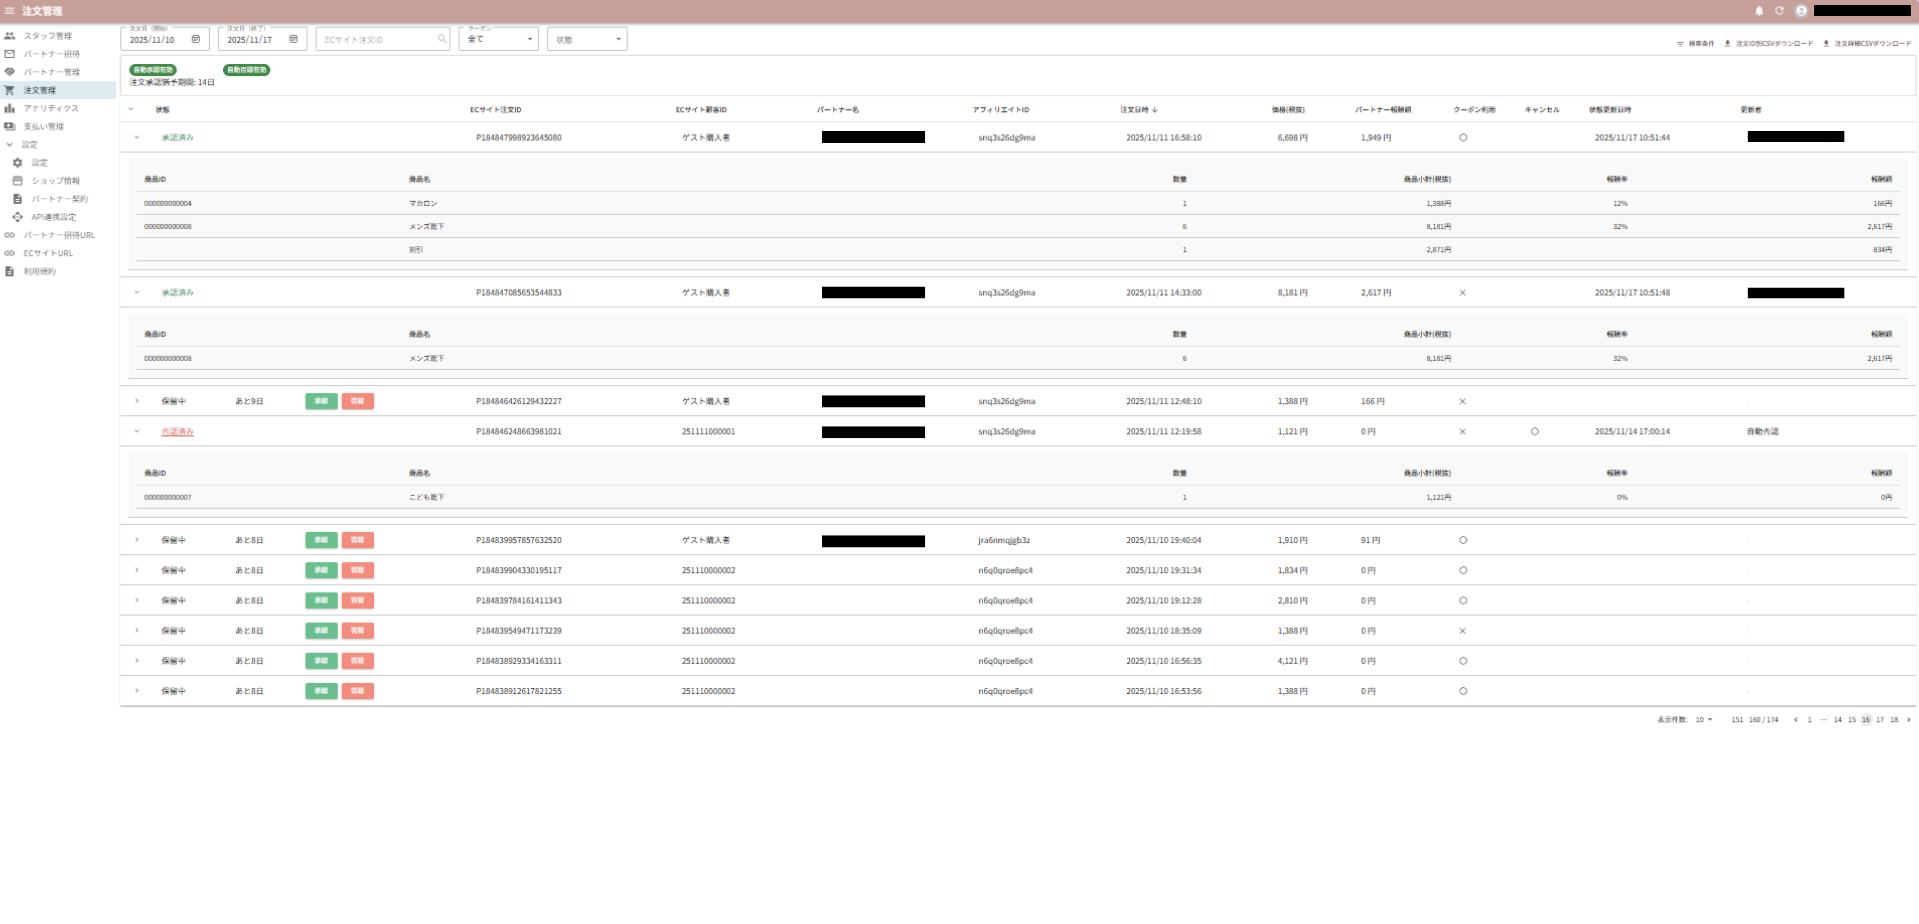Open calendar picker for end date 2025/11/17

pyautogui.click(x=293, y=40)
